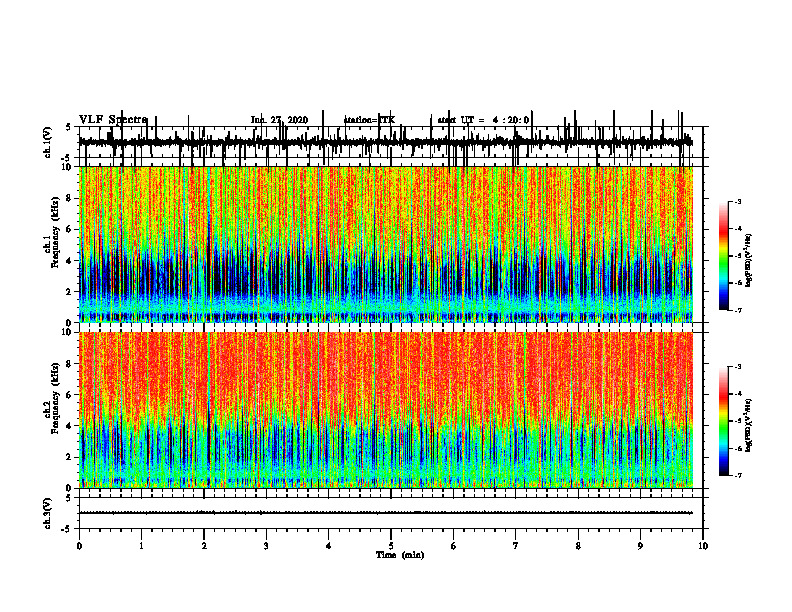Click the "VLF Spectra" plot title
The width and height of the screenshot is (792, 612).
click(113, 120)
